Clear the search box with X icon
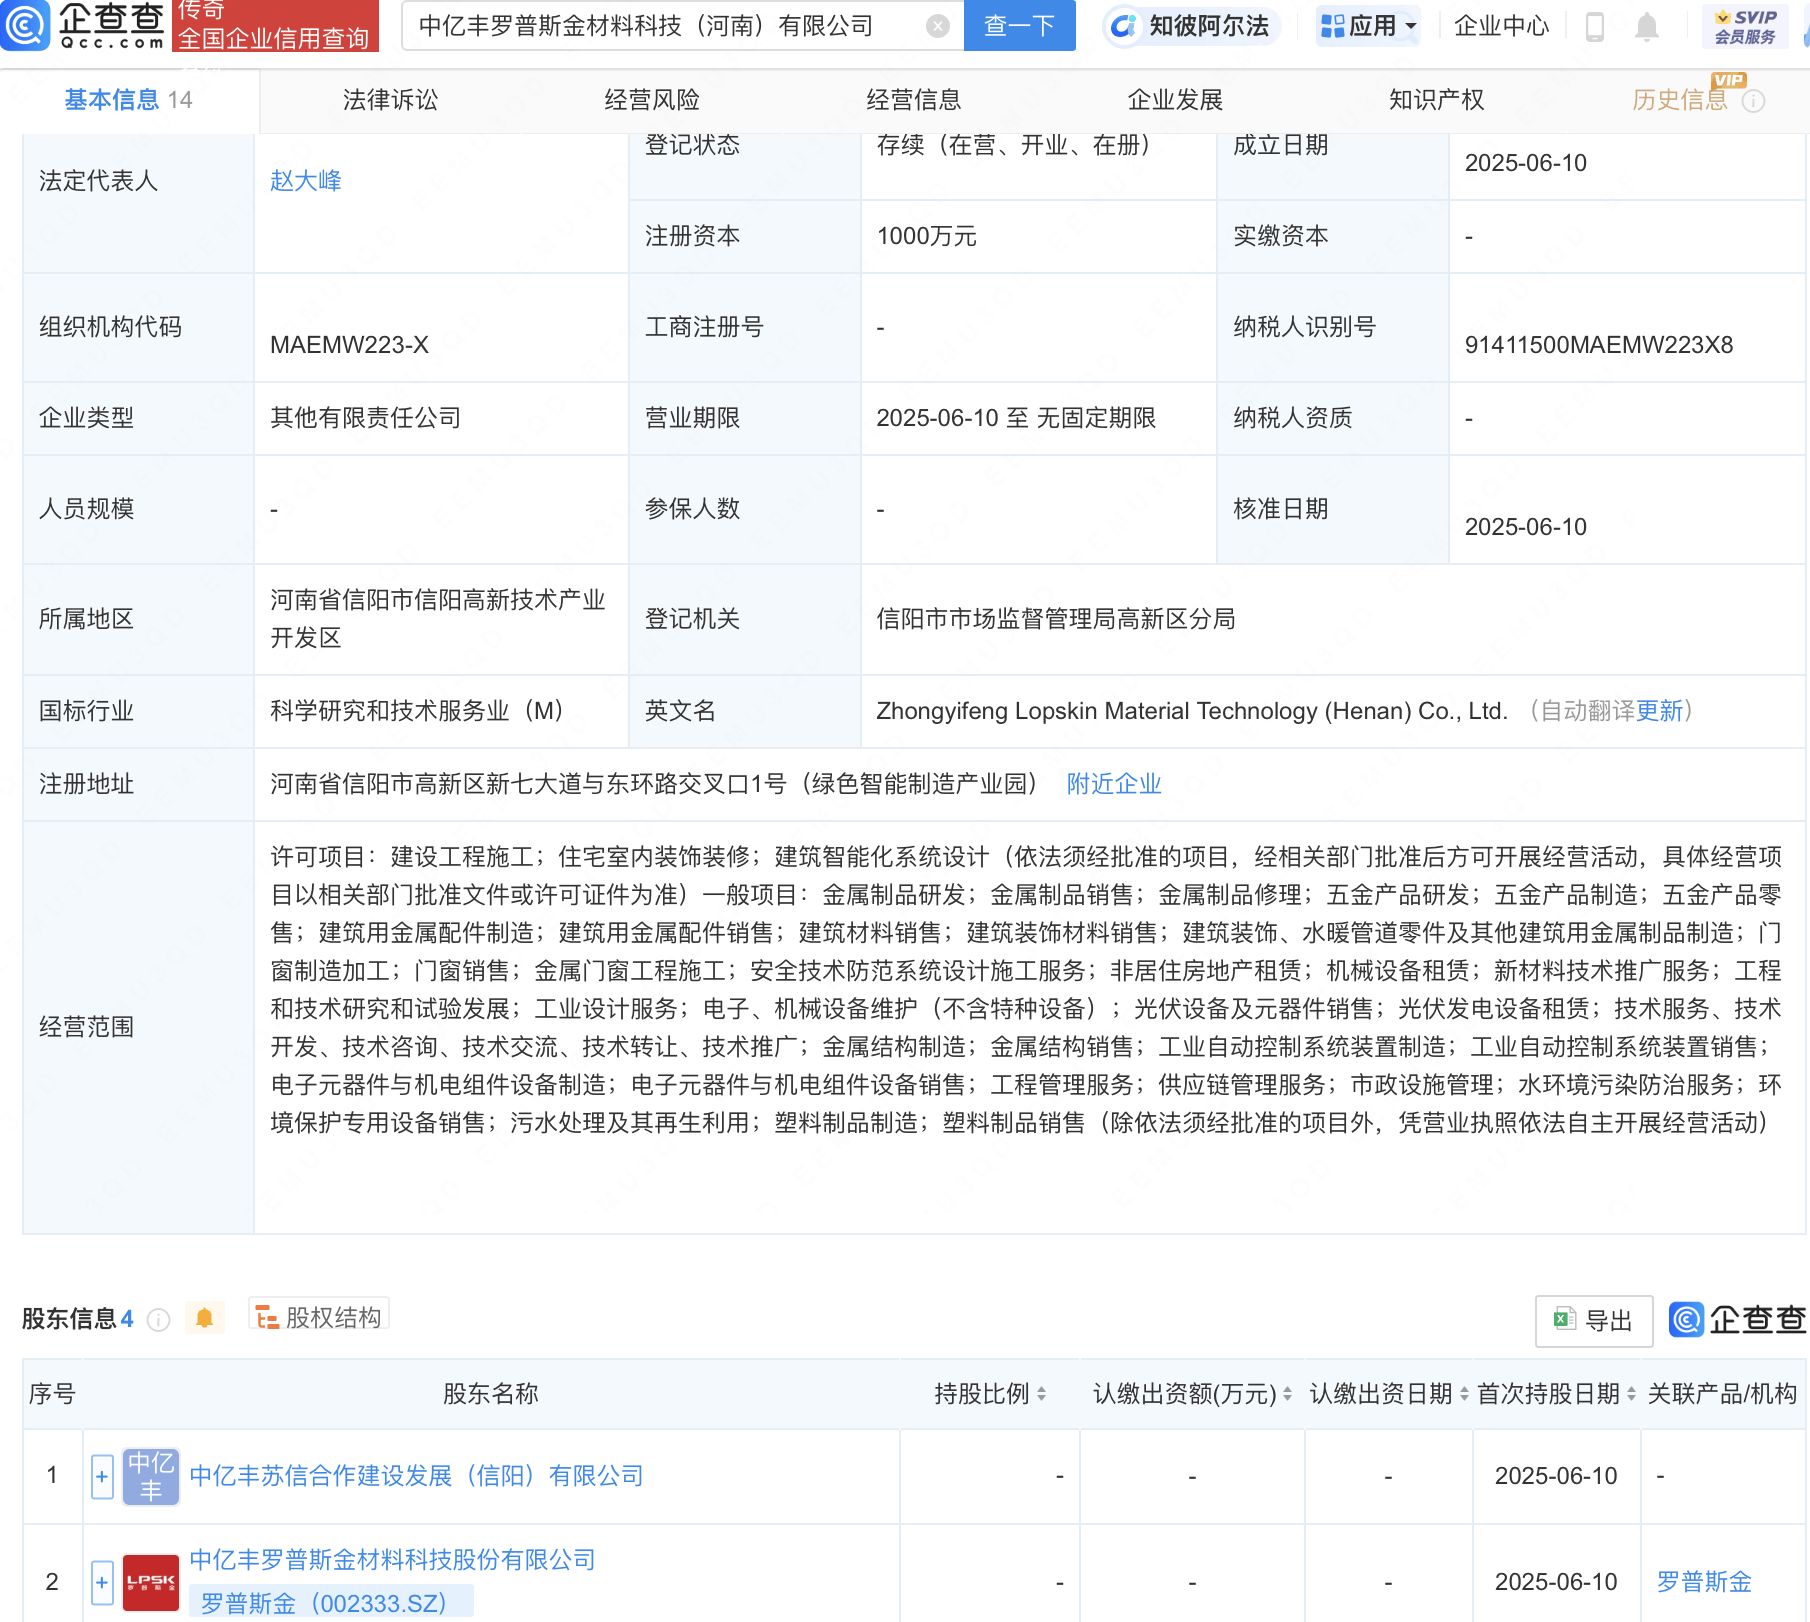Image resolution: width=1810 pixels, height=1622 pixels. 937,26
